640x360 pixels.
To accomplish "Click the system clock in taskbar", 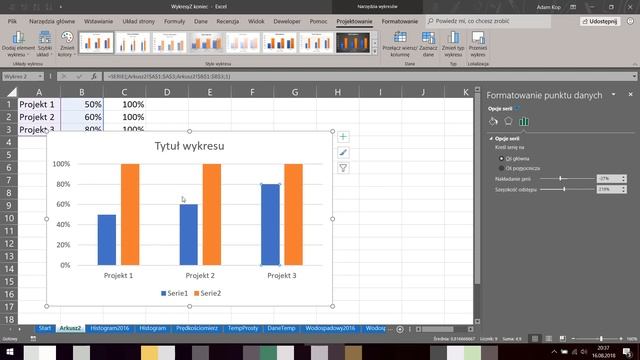I will 603,352.
